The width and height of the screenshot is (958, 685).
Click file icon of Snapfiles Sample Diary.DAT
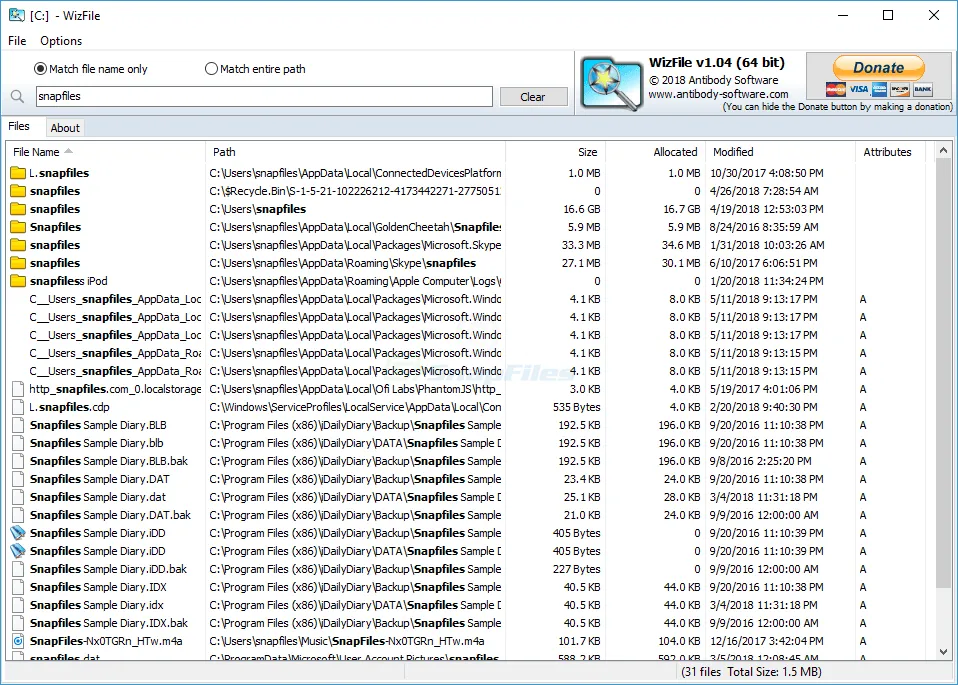tap(18, 479)
